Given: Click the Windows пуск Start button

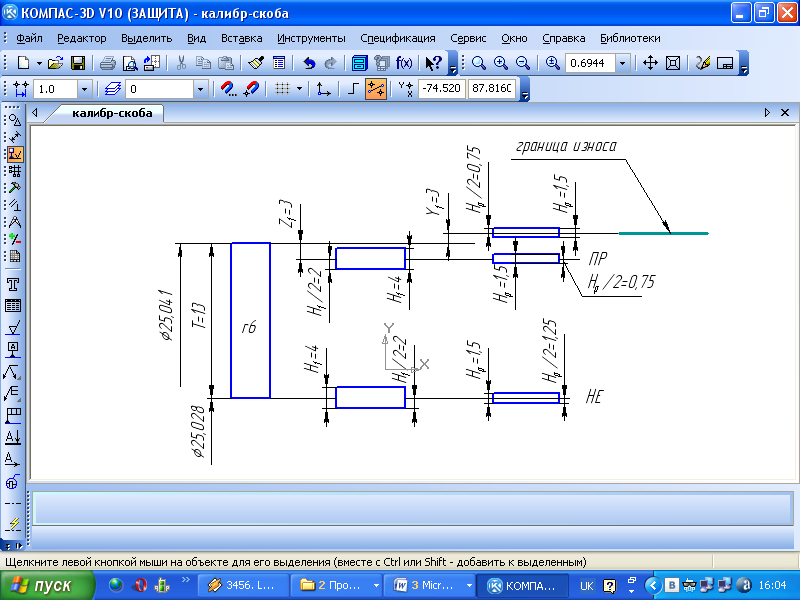Looking at the screenshot, I should (x=47, y=585).
